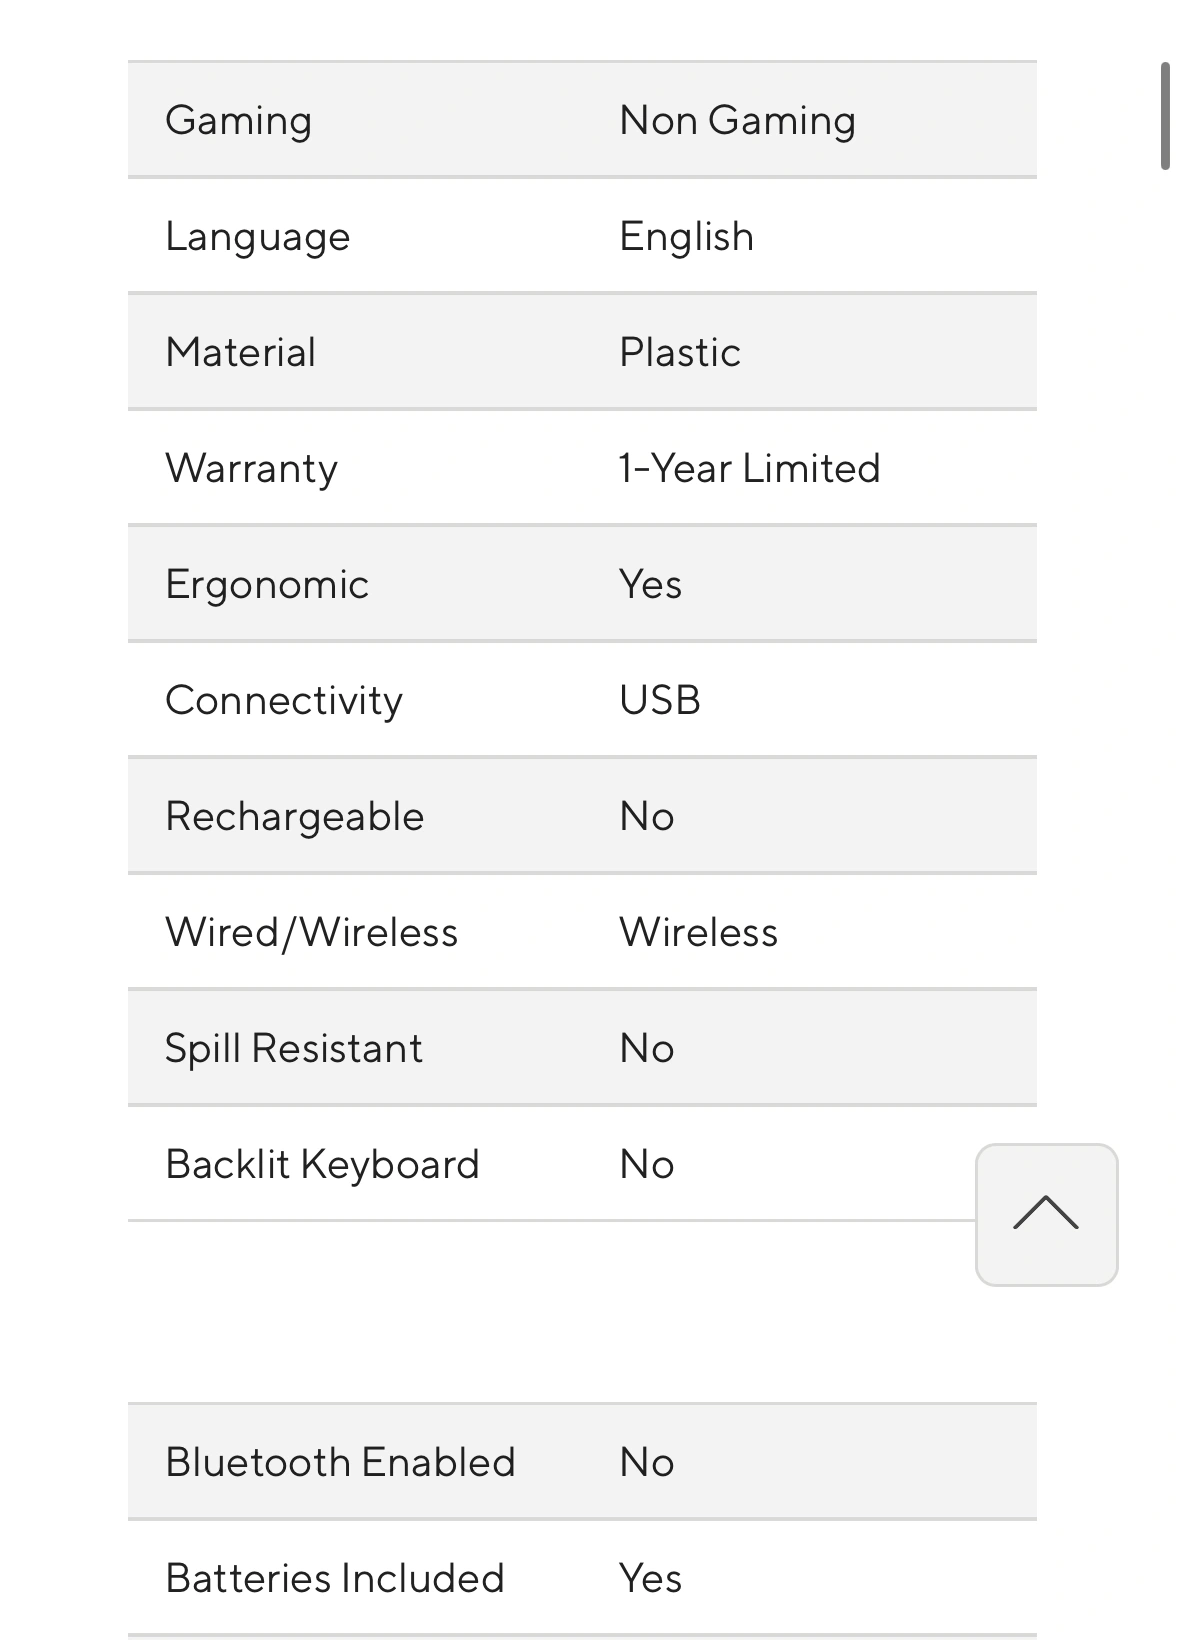
Task: Click the English language value
Action: [x=686, y=237]
